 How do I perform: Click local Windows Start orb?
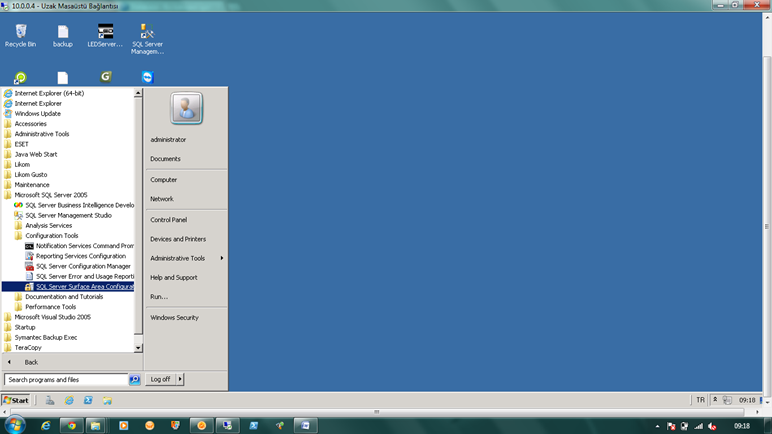coord(15,426)
